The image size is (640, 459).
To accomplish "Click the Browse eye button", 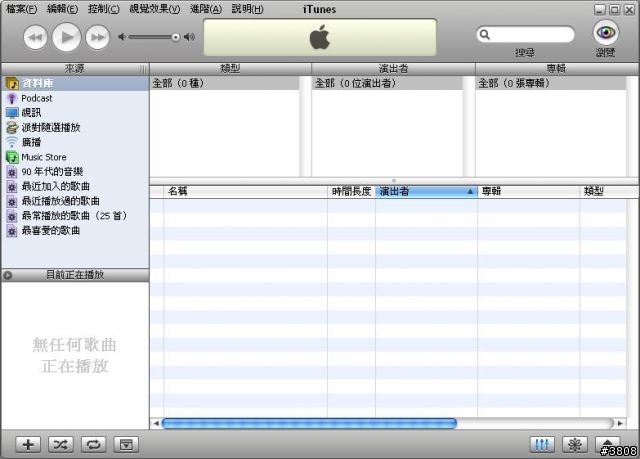I will click(x=606, y=32).
